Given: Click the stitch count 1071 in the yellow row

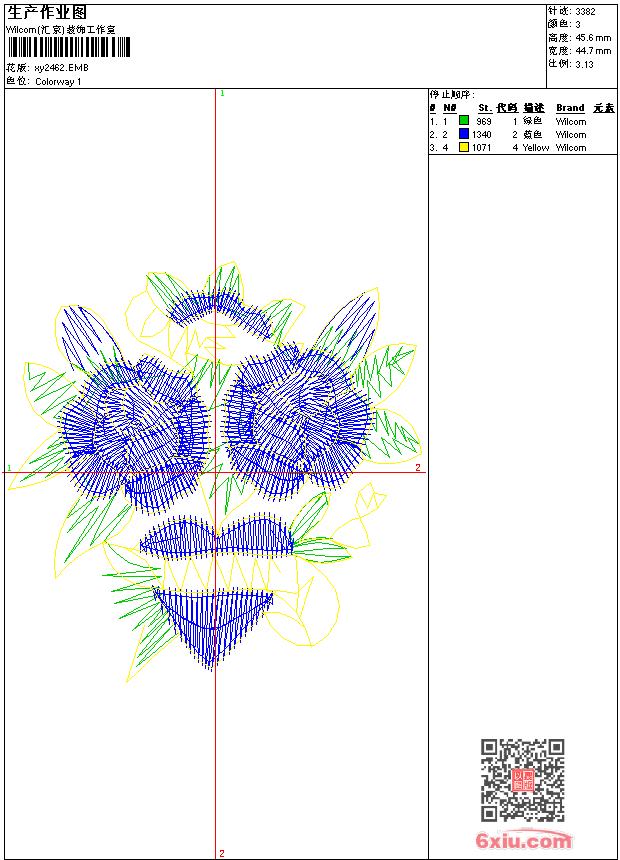Looking at the screenshot, I should coord(481,148).
